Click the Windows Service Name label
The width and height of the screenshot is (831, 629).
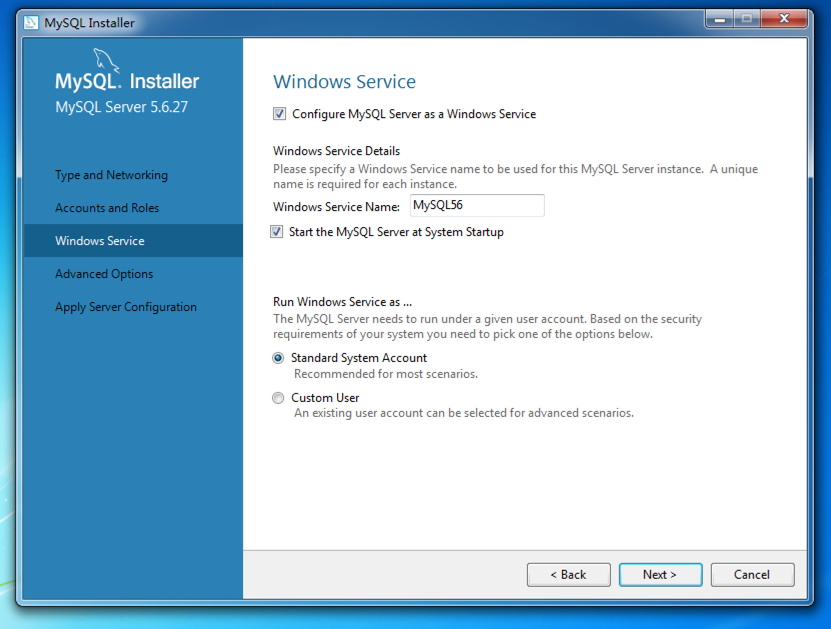point(337,207)
